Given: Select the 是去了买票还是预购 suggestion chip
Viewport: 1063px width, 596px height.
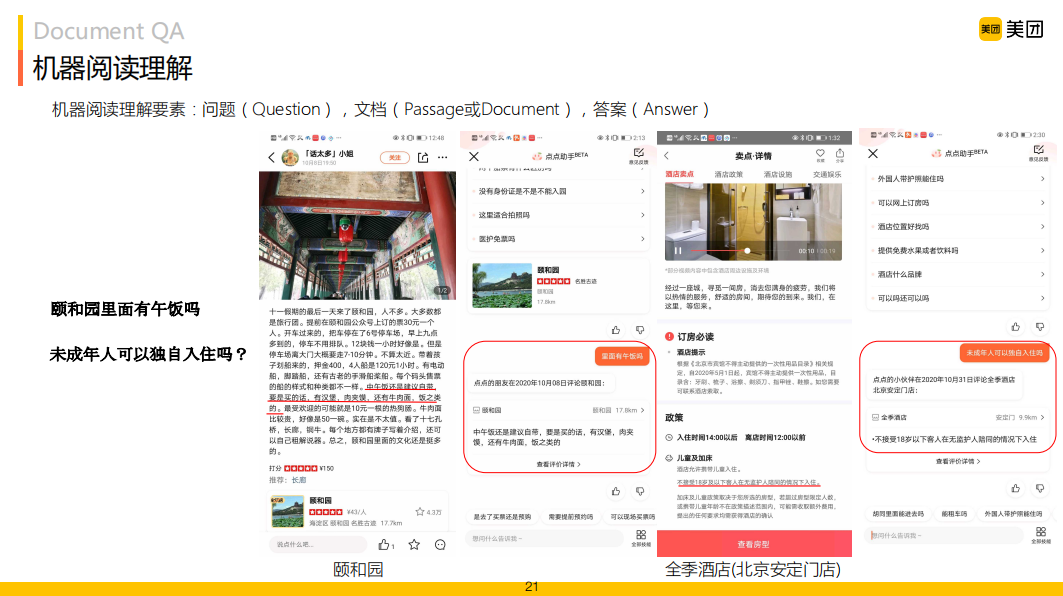Looking at the screenshot, I should click(x=502, y=517).
